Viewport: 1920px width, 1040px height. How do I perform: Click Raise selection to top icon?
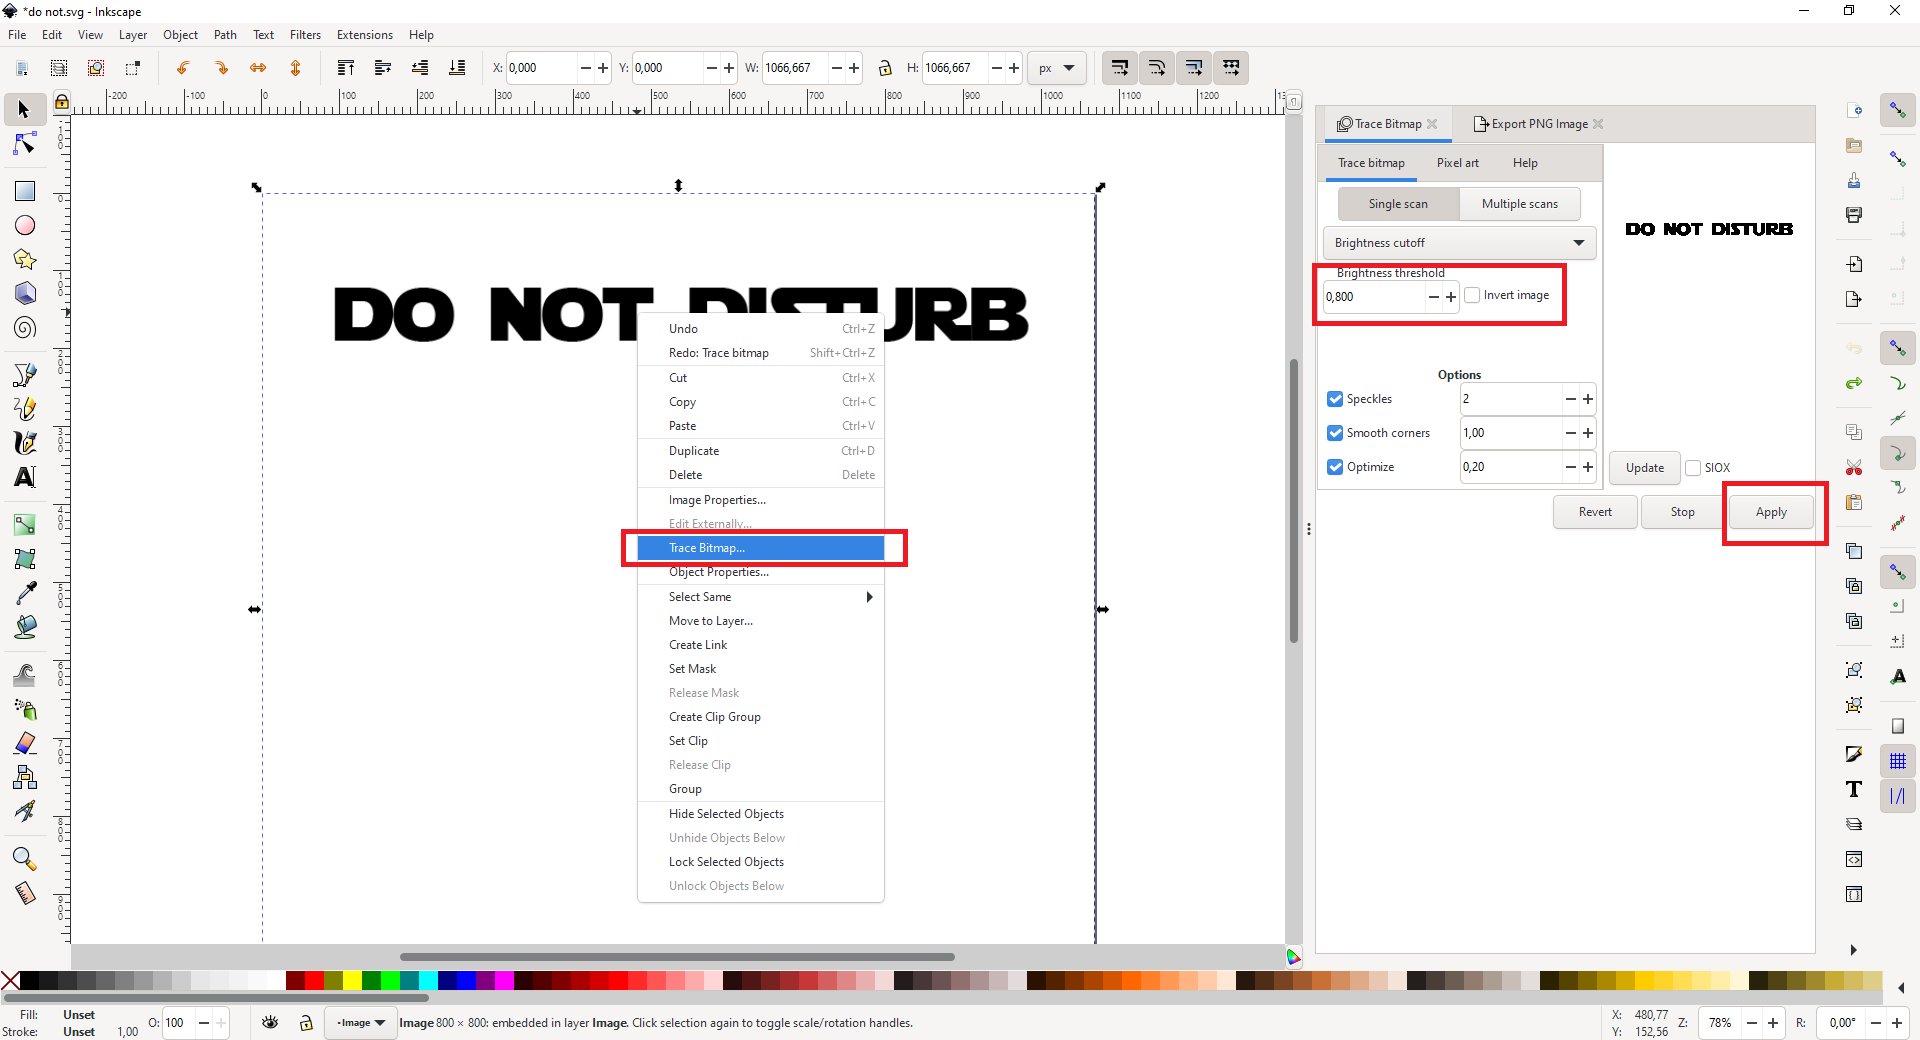pos(345,68)
